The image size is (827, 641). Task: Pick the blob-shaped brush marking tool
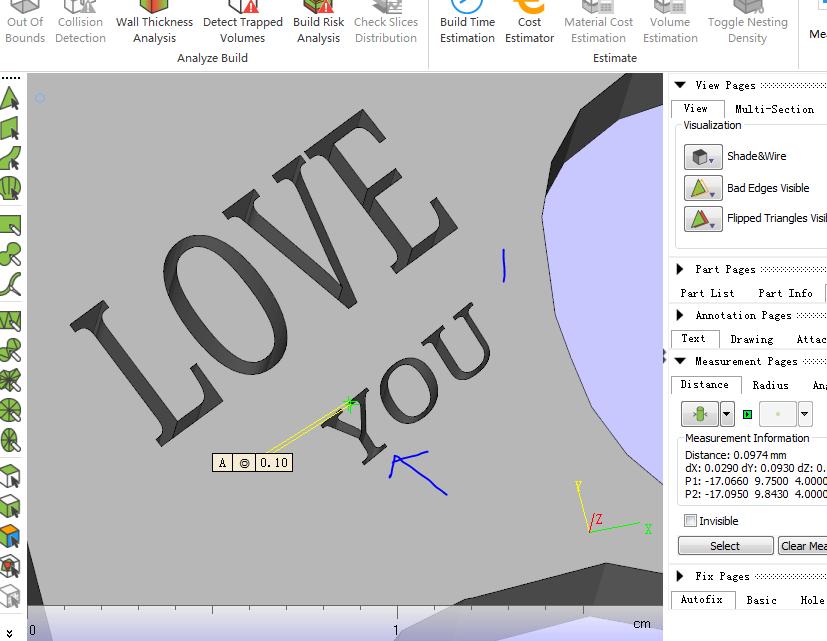[x=11, y=254]
